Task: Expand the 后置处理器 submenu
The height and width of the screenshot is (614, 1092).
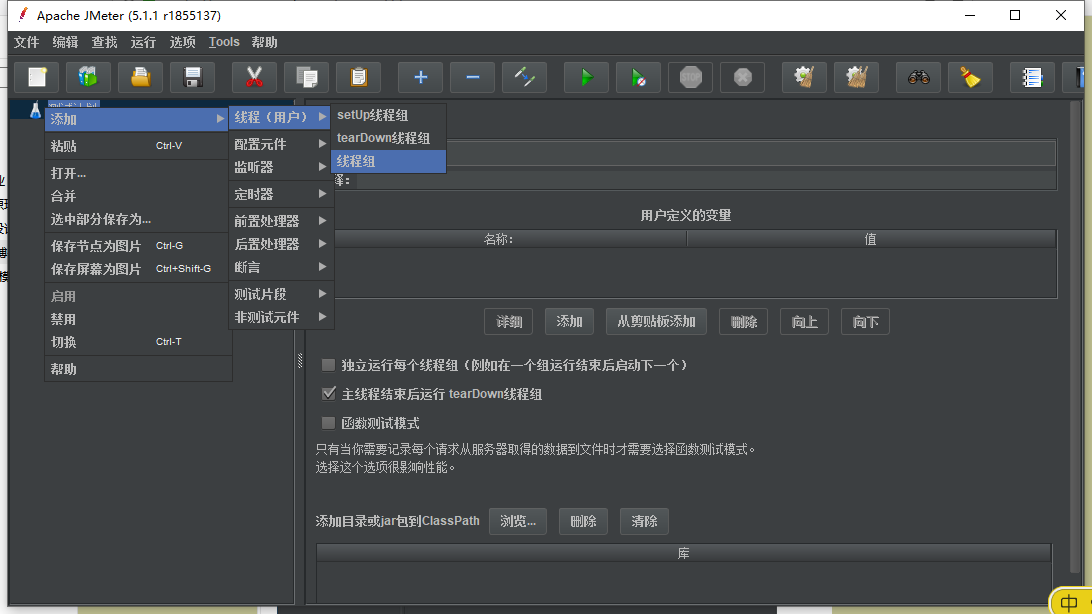Action: pyautogui.click(x=280, y=244)
